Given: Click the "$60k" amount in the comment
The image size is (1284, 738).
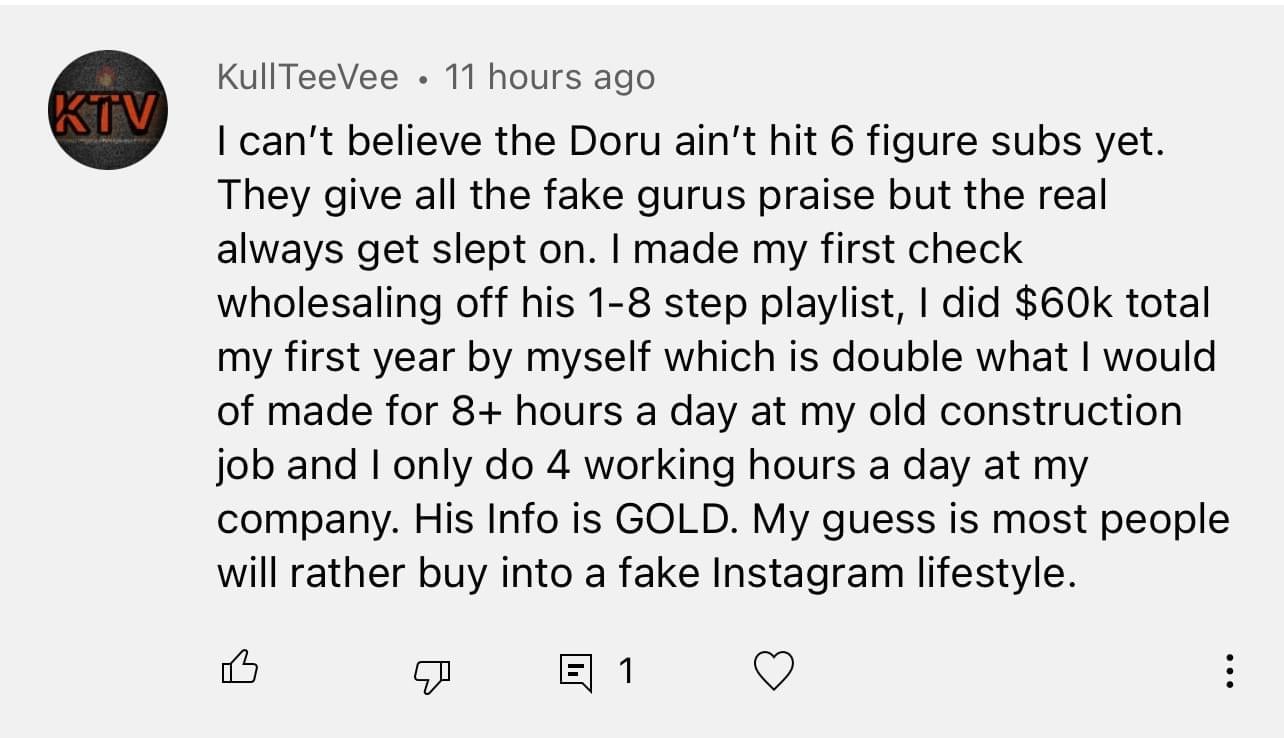Looking at the screenshot, I should (x=1064, y=303).
